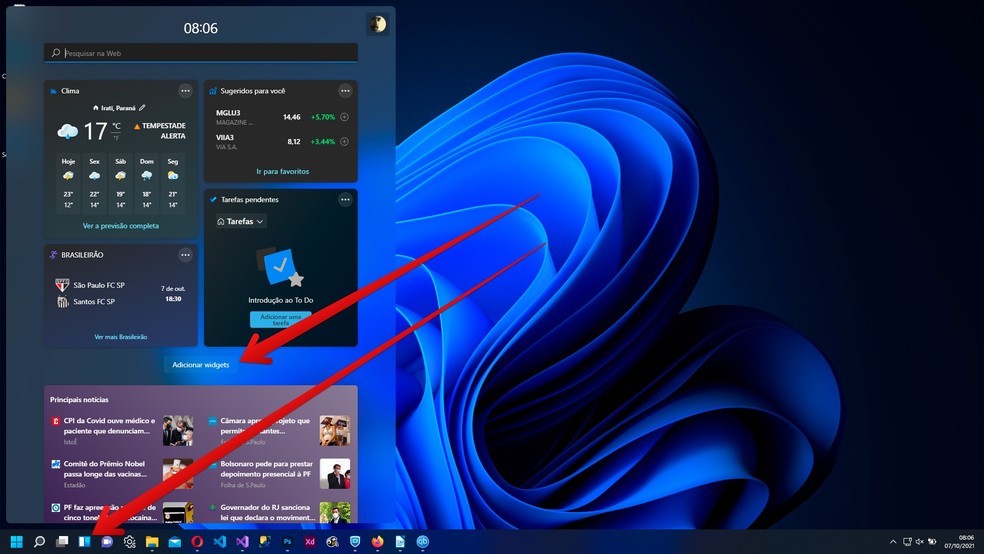This screenshot has height=554, width=984.
Task: Open Sugeridos para você more options
Action: [x=345, y=91]
